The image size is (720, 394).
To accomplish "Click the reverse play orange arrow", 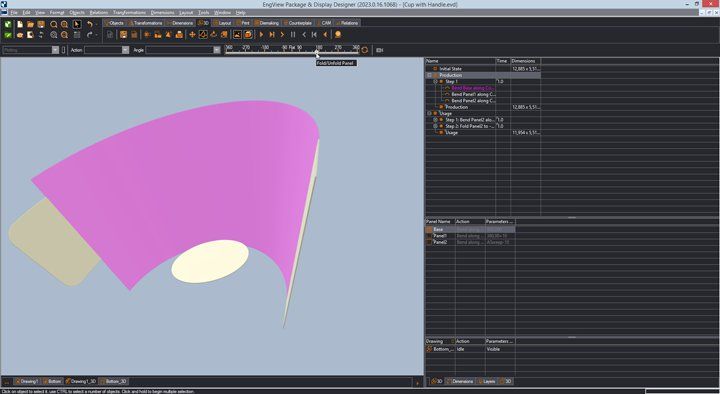I will tap(325, 34).
